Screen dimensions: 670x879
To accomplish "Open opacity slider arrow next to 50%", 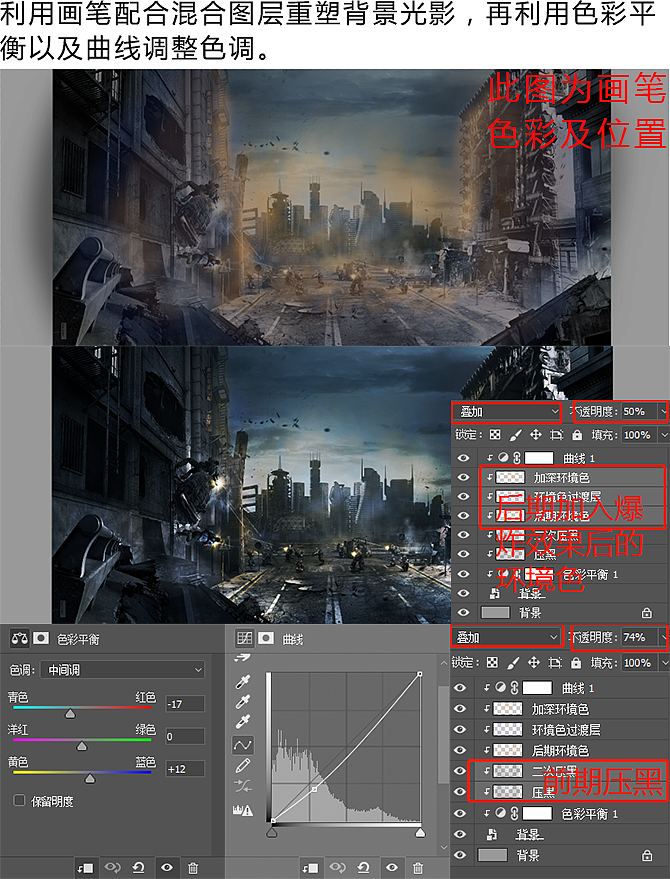I will coord(663,412).
